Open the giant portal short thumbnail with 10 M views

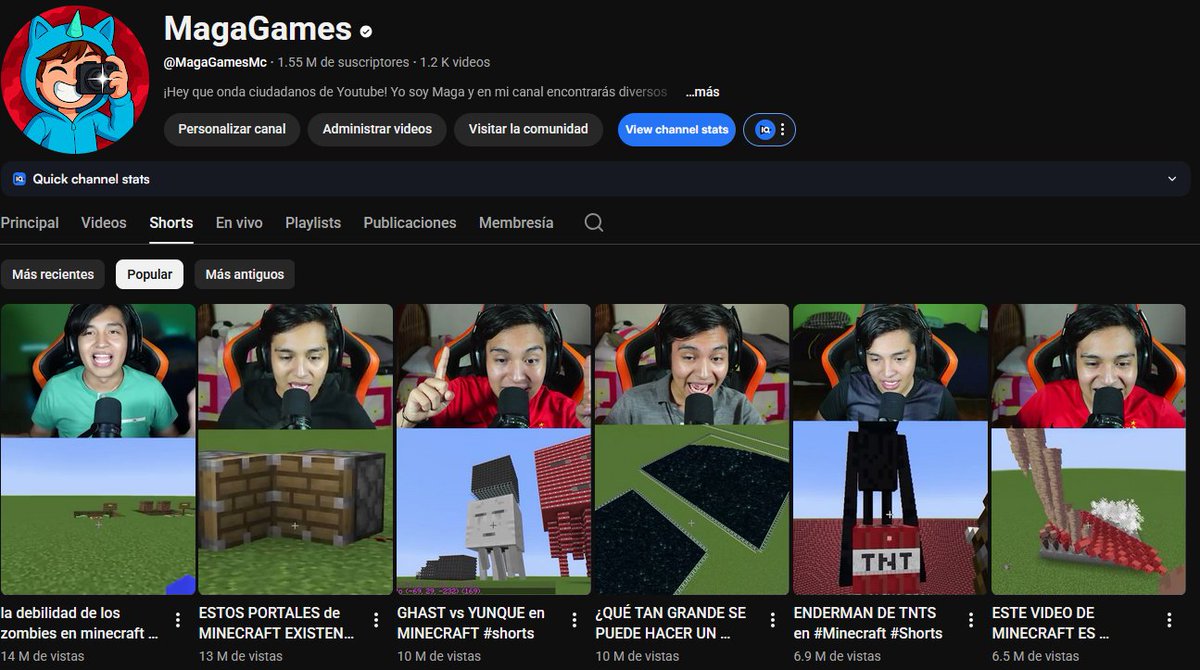point(692,449)
